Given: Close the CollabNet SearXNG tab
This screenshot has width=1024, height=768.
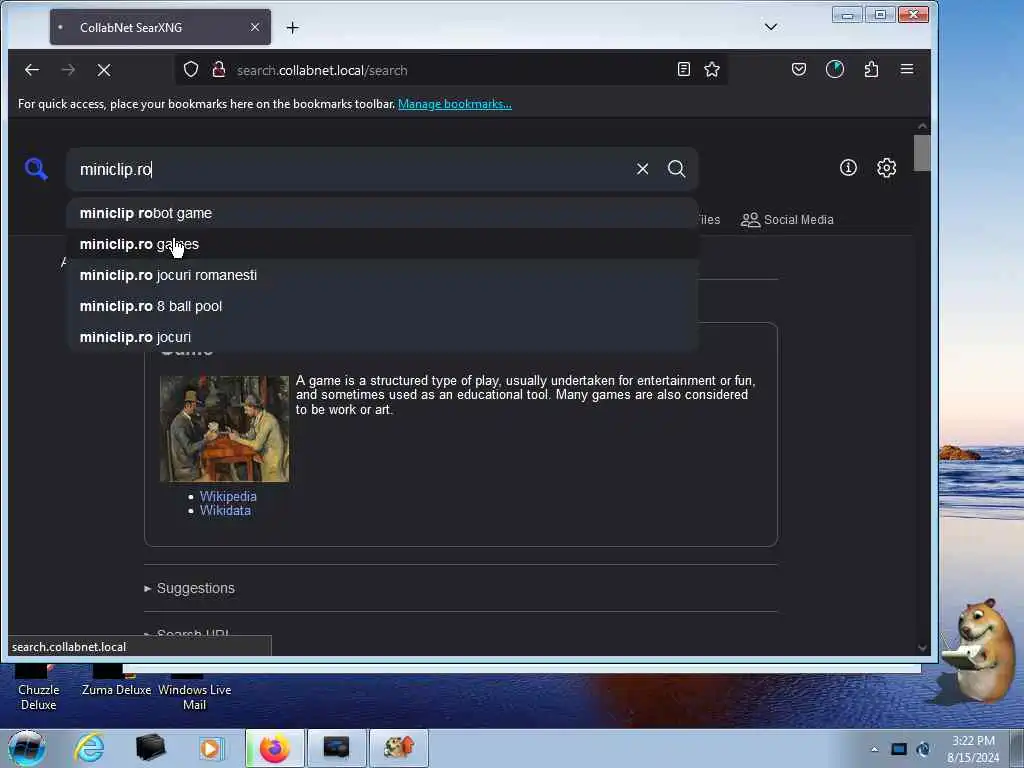Looking at the screenshot, I should [255, 27].
